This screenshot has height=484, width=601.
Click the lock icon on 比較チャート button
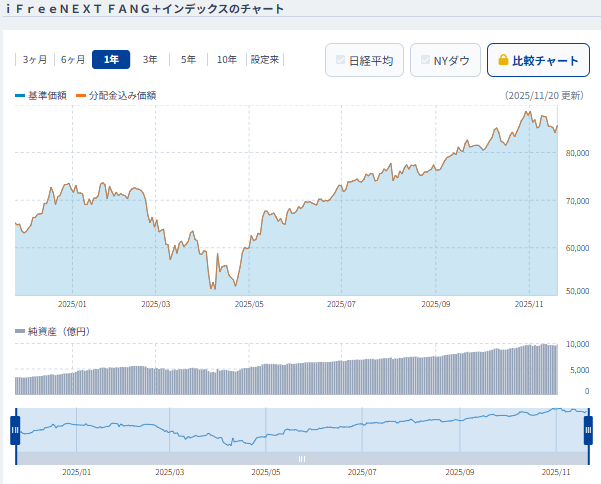click(x=503, y=60)
